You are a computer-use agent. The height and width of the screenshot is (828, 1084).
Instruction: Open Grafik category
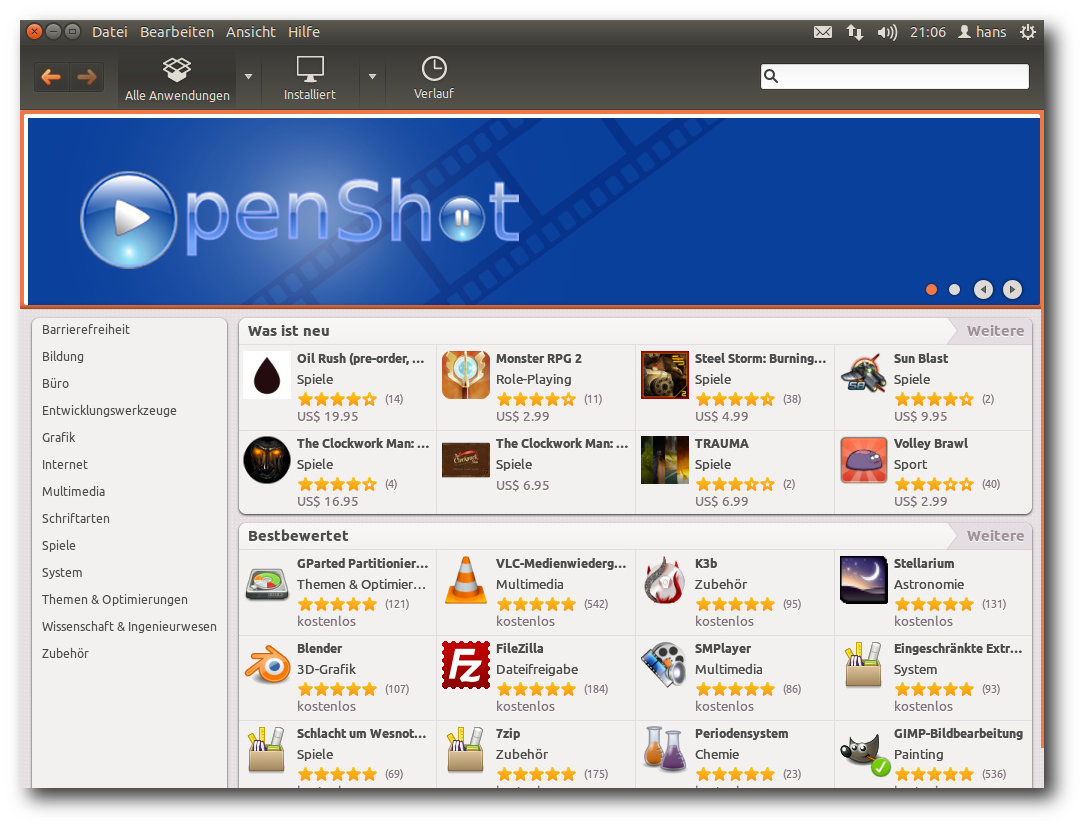coord(58,437)
